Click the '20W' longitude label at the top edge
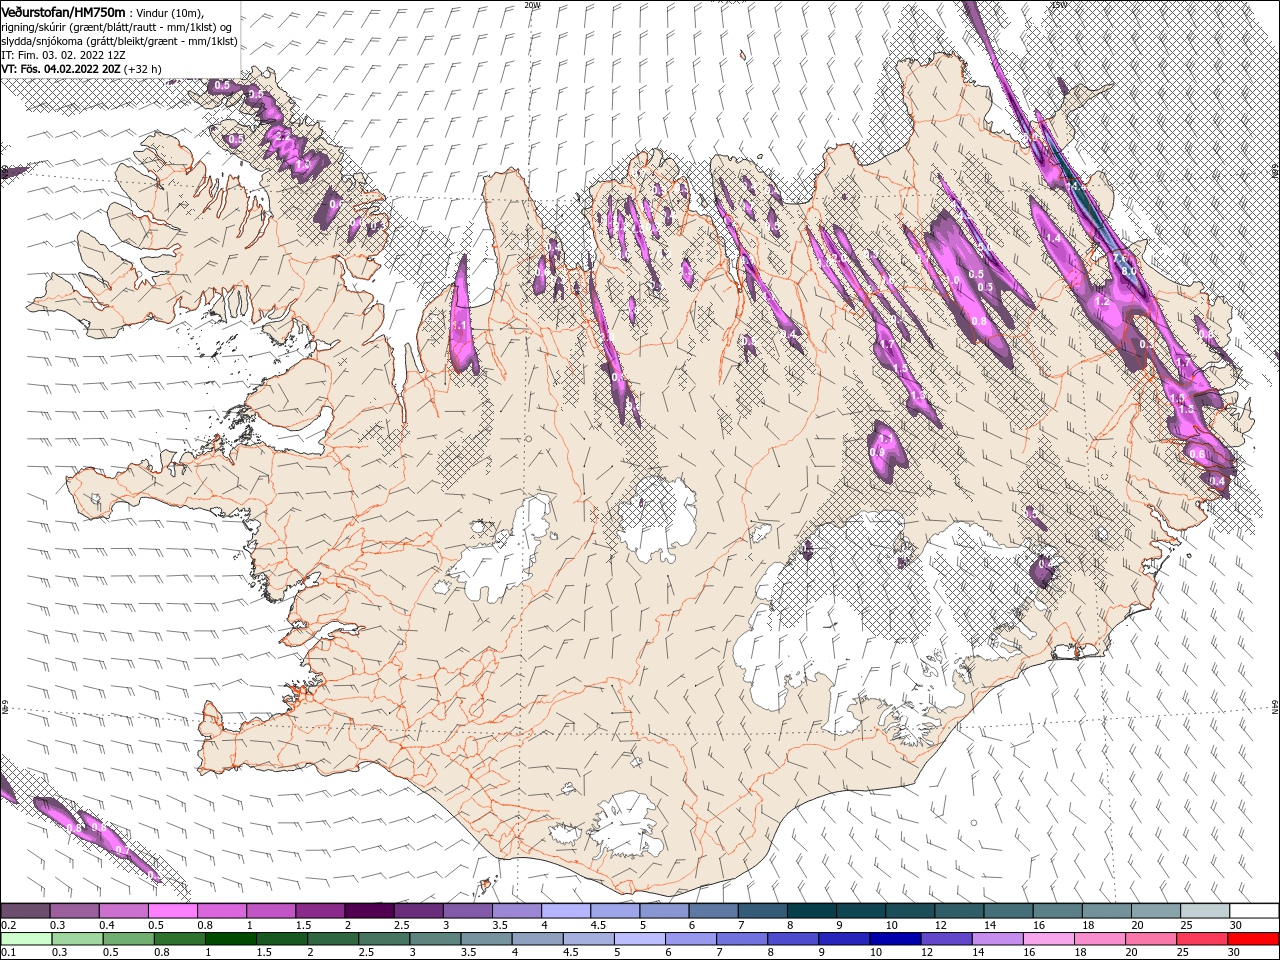The height and width of the screenshot is (960, 1280). 532,5
